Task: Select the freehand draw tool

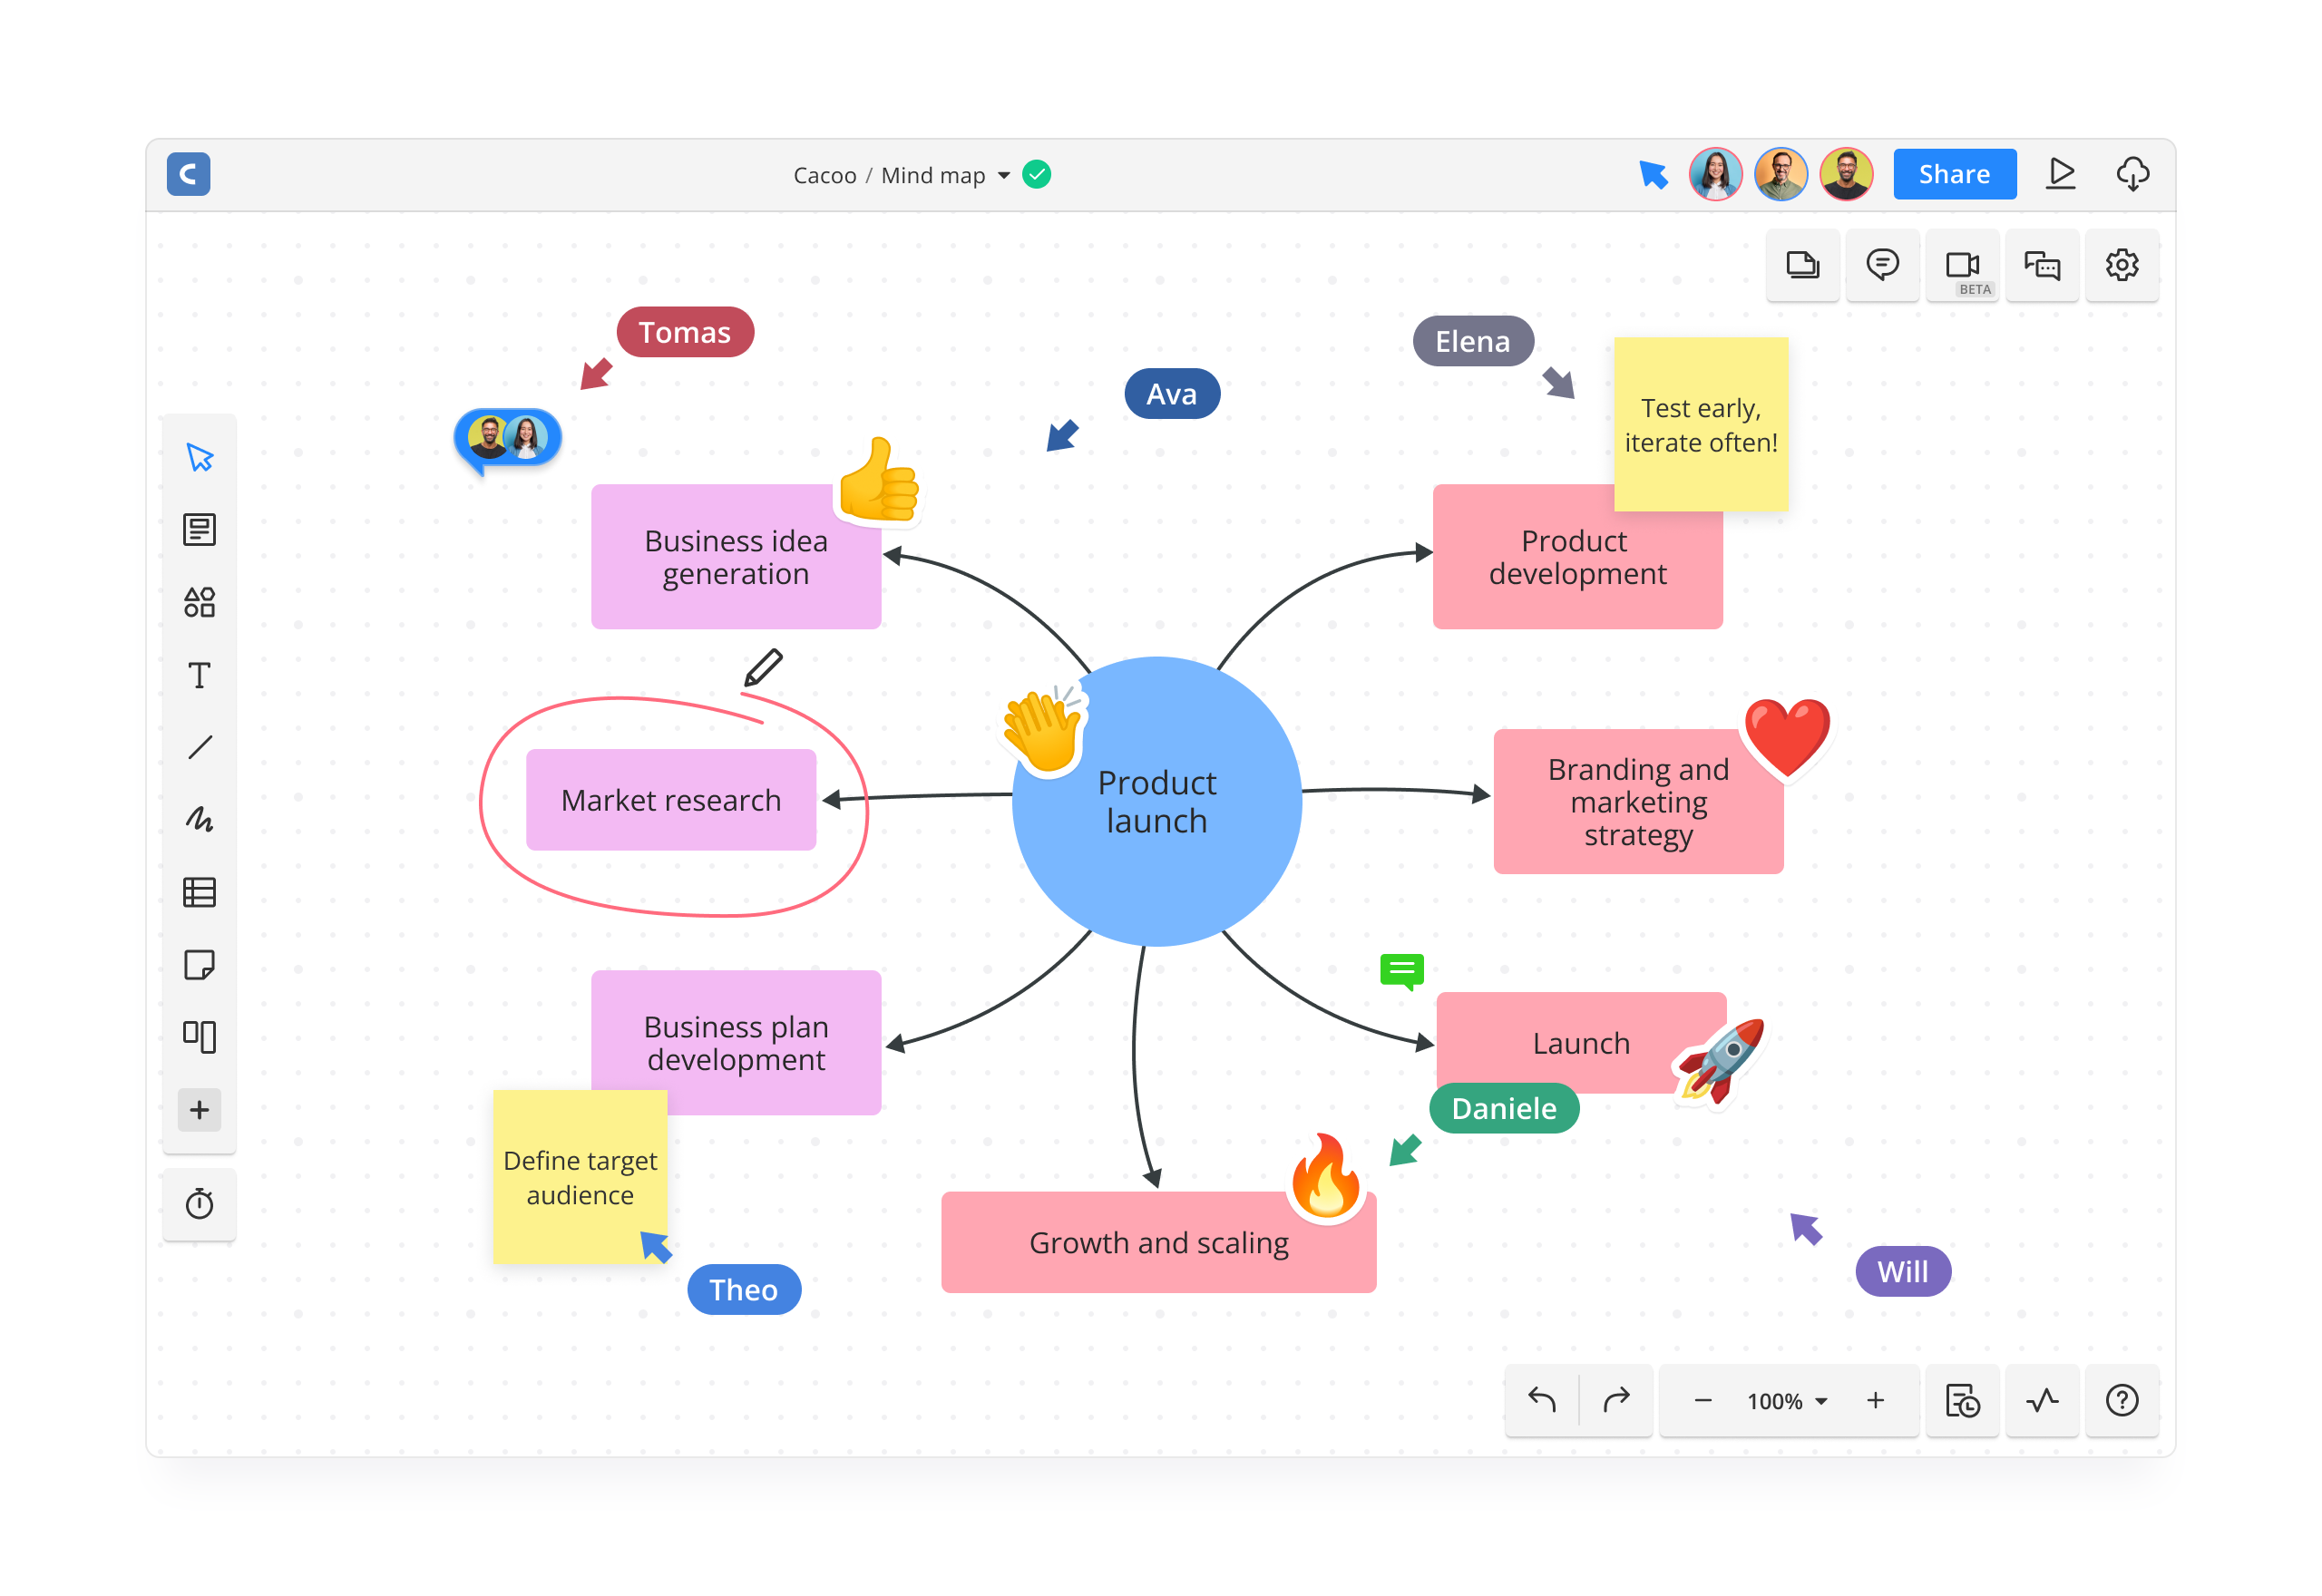Action: pos(199,819)
